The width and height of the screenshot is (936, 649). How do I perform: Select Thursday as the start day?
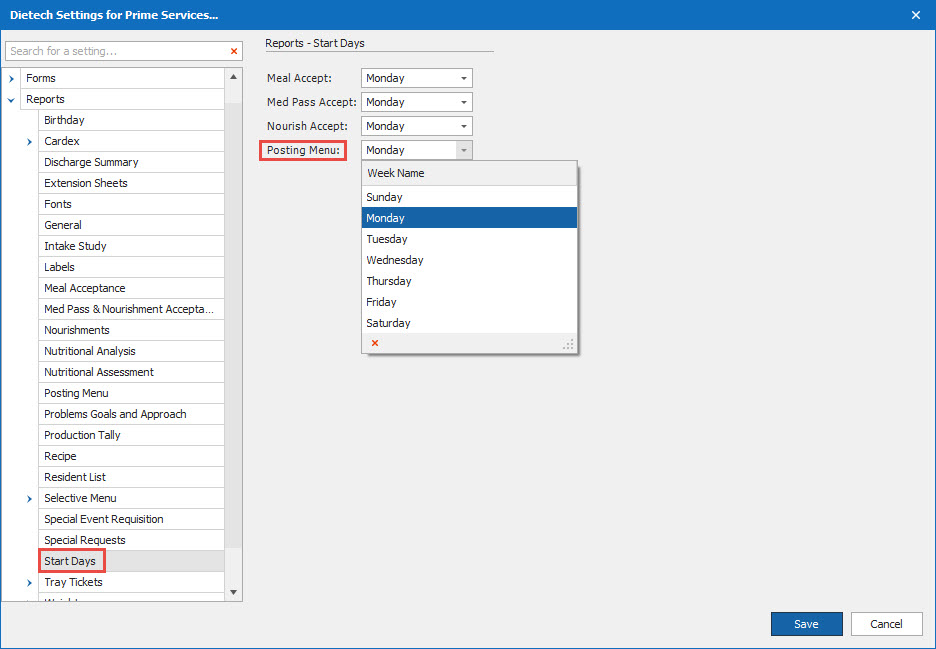[469, 281]
